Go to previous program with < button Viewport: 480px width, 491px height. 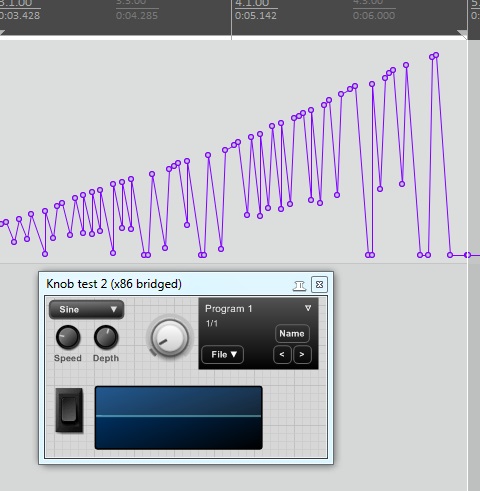[282, 354]
